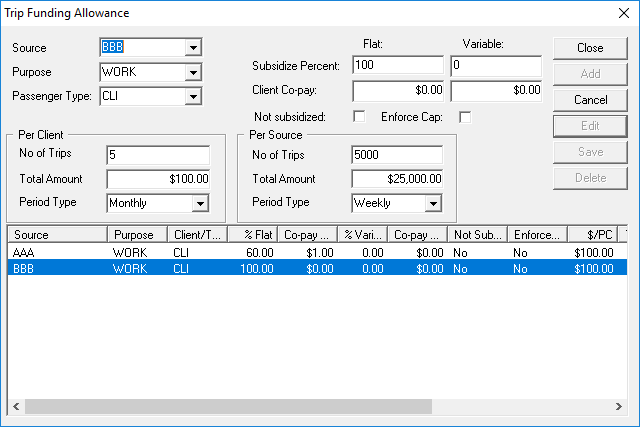The width and height of the screenshot is (640, 427).
Task: Click the horizontal scrollbar thumb
Action: click(x=229, y=406)
